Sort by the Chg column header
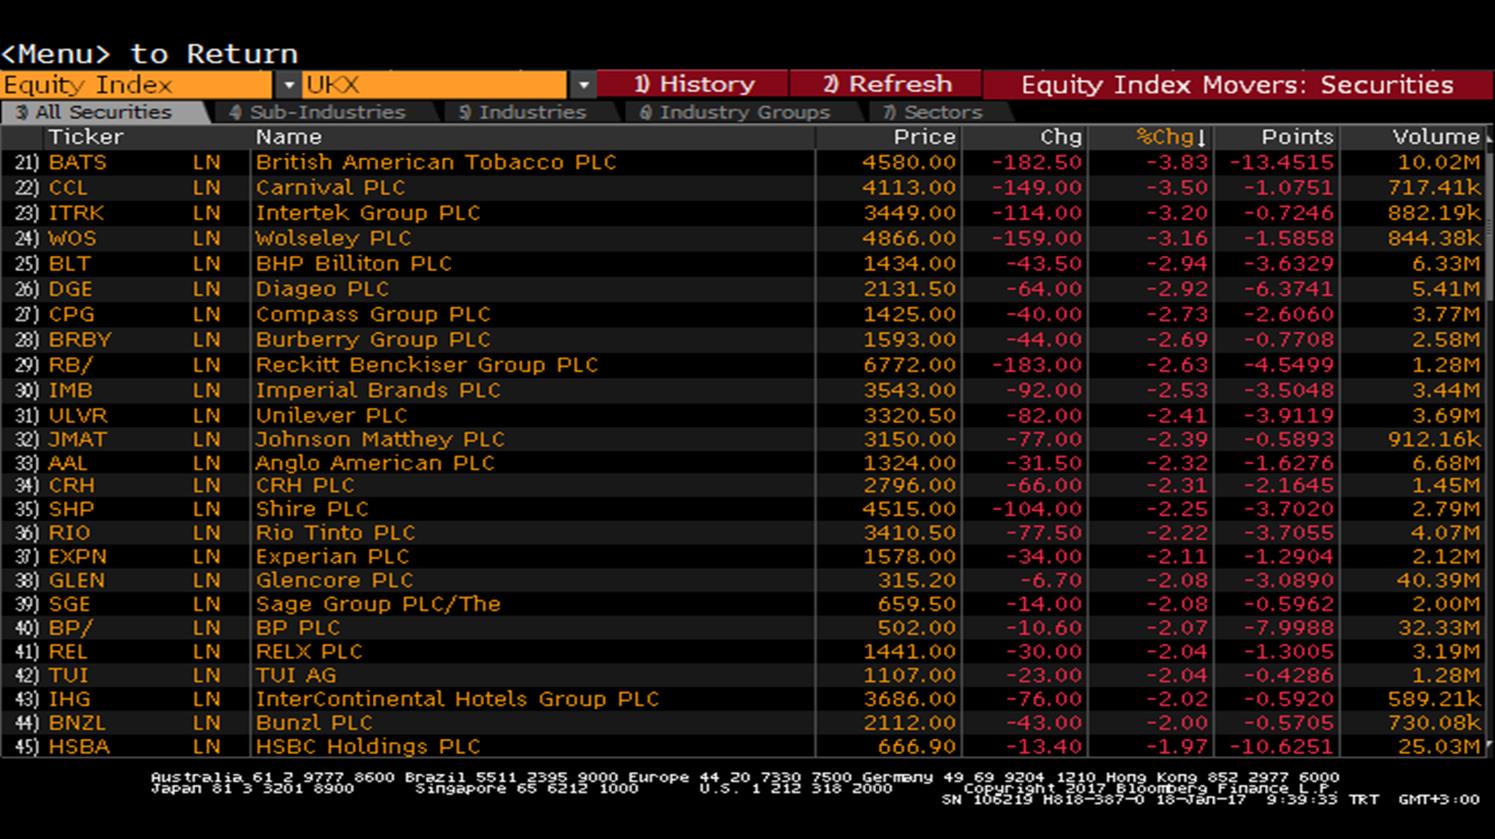 (1061, 137)
